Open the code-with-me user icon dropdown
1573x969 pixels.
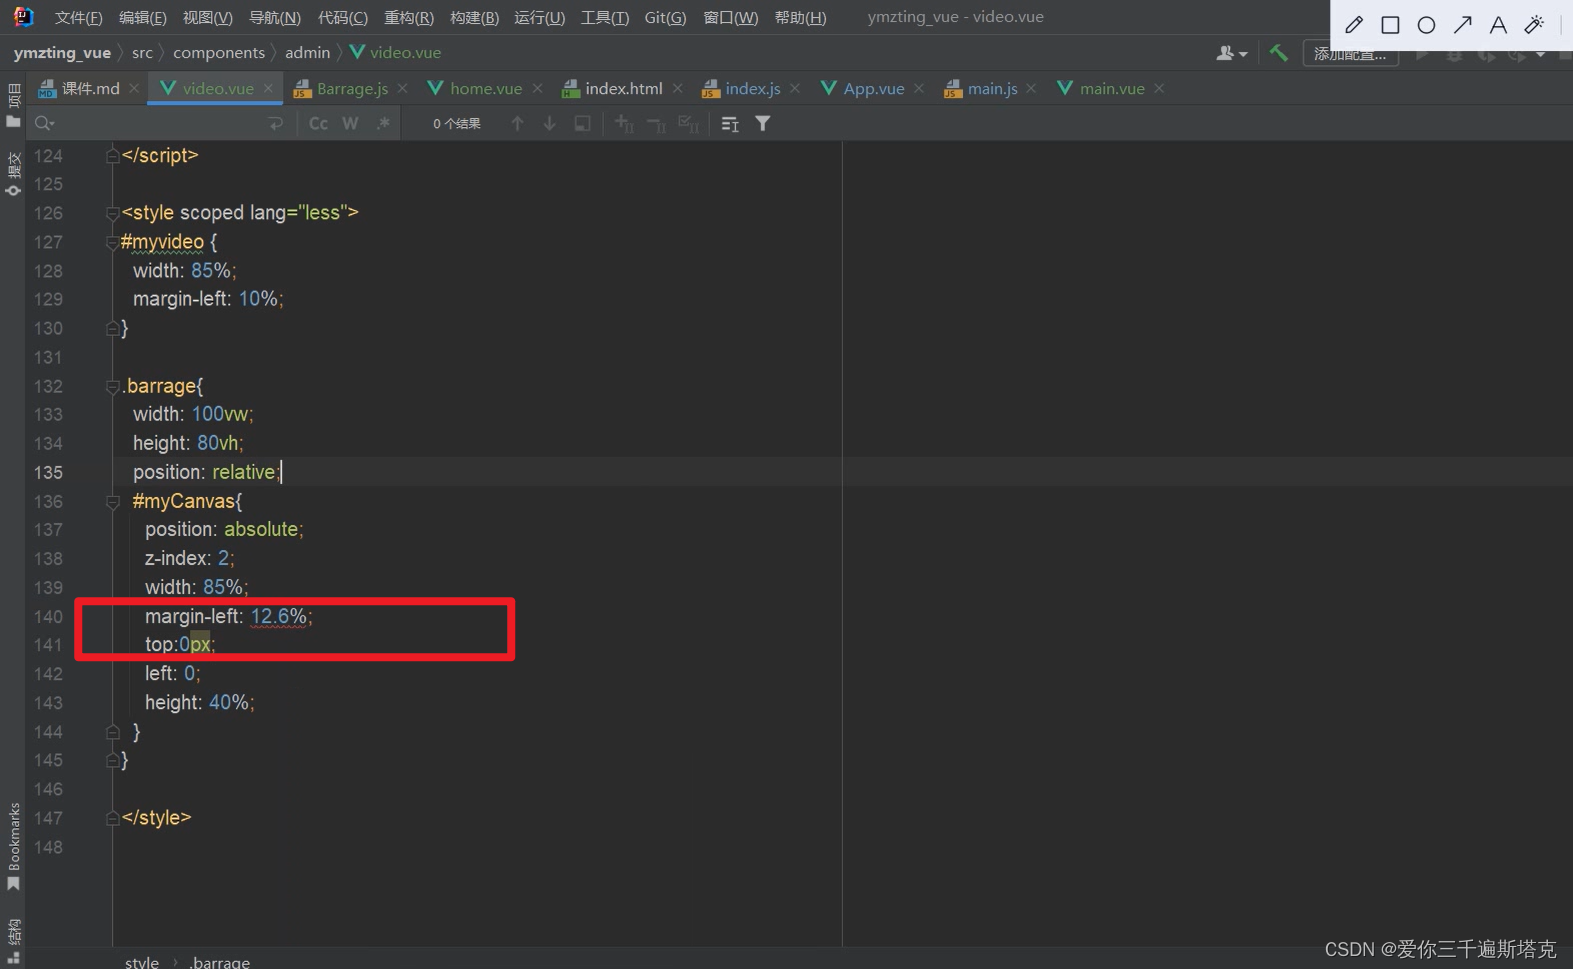1231,53
